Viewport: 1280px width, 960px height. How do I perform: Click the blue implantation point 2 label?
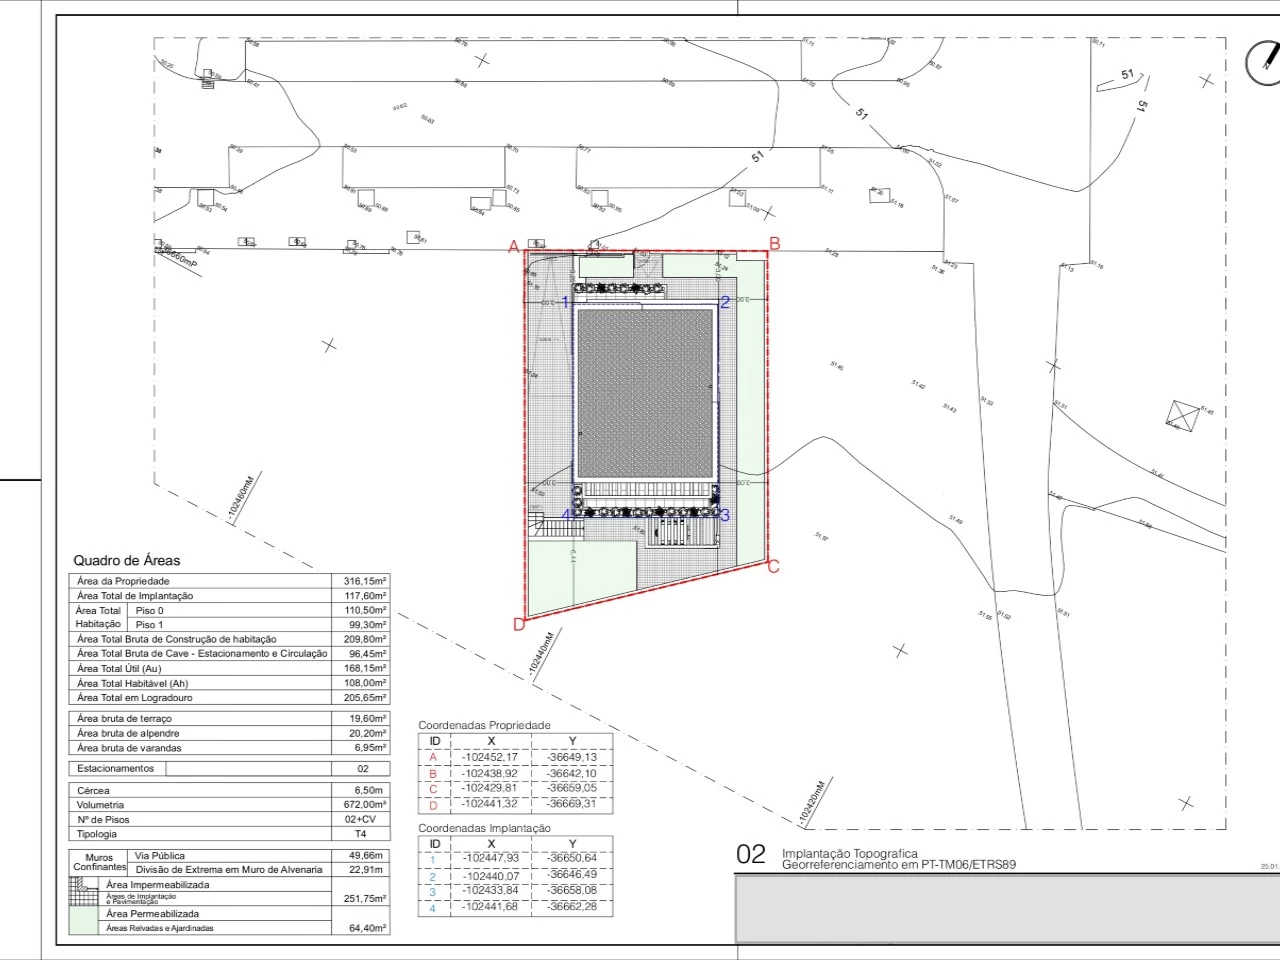coord(726,302)
